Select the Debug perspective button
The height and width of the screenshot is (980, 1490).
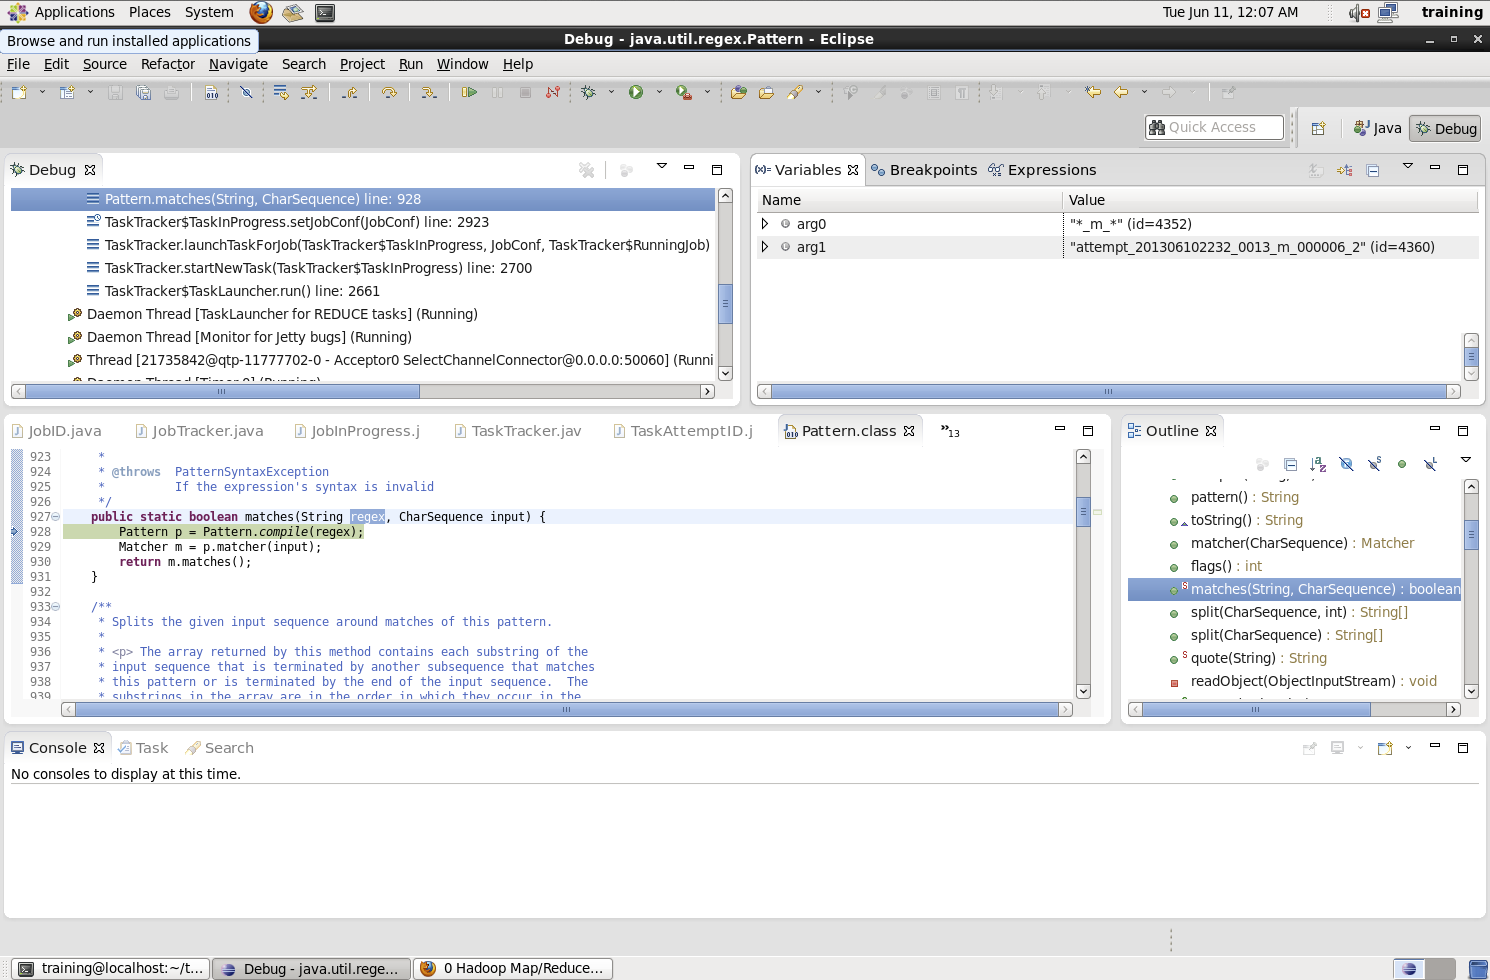coord(1445,128)
